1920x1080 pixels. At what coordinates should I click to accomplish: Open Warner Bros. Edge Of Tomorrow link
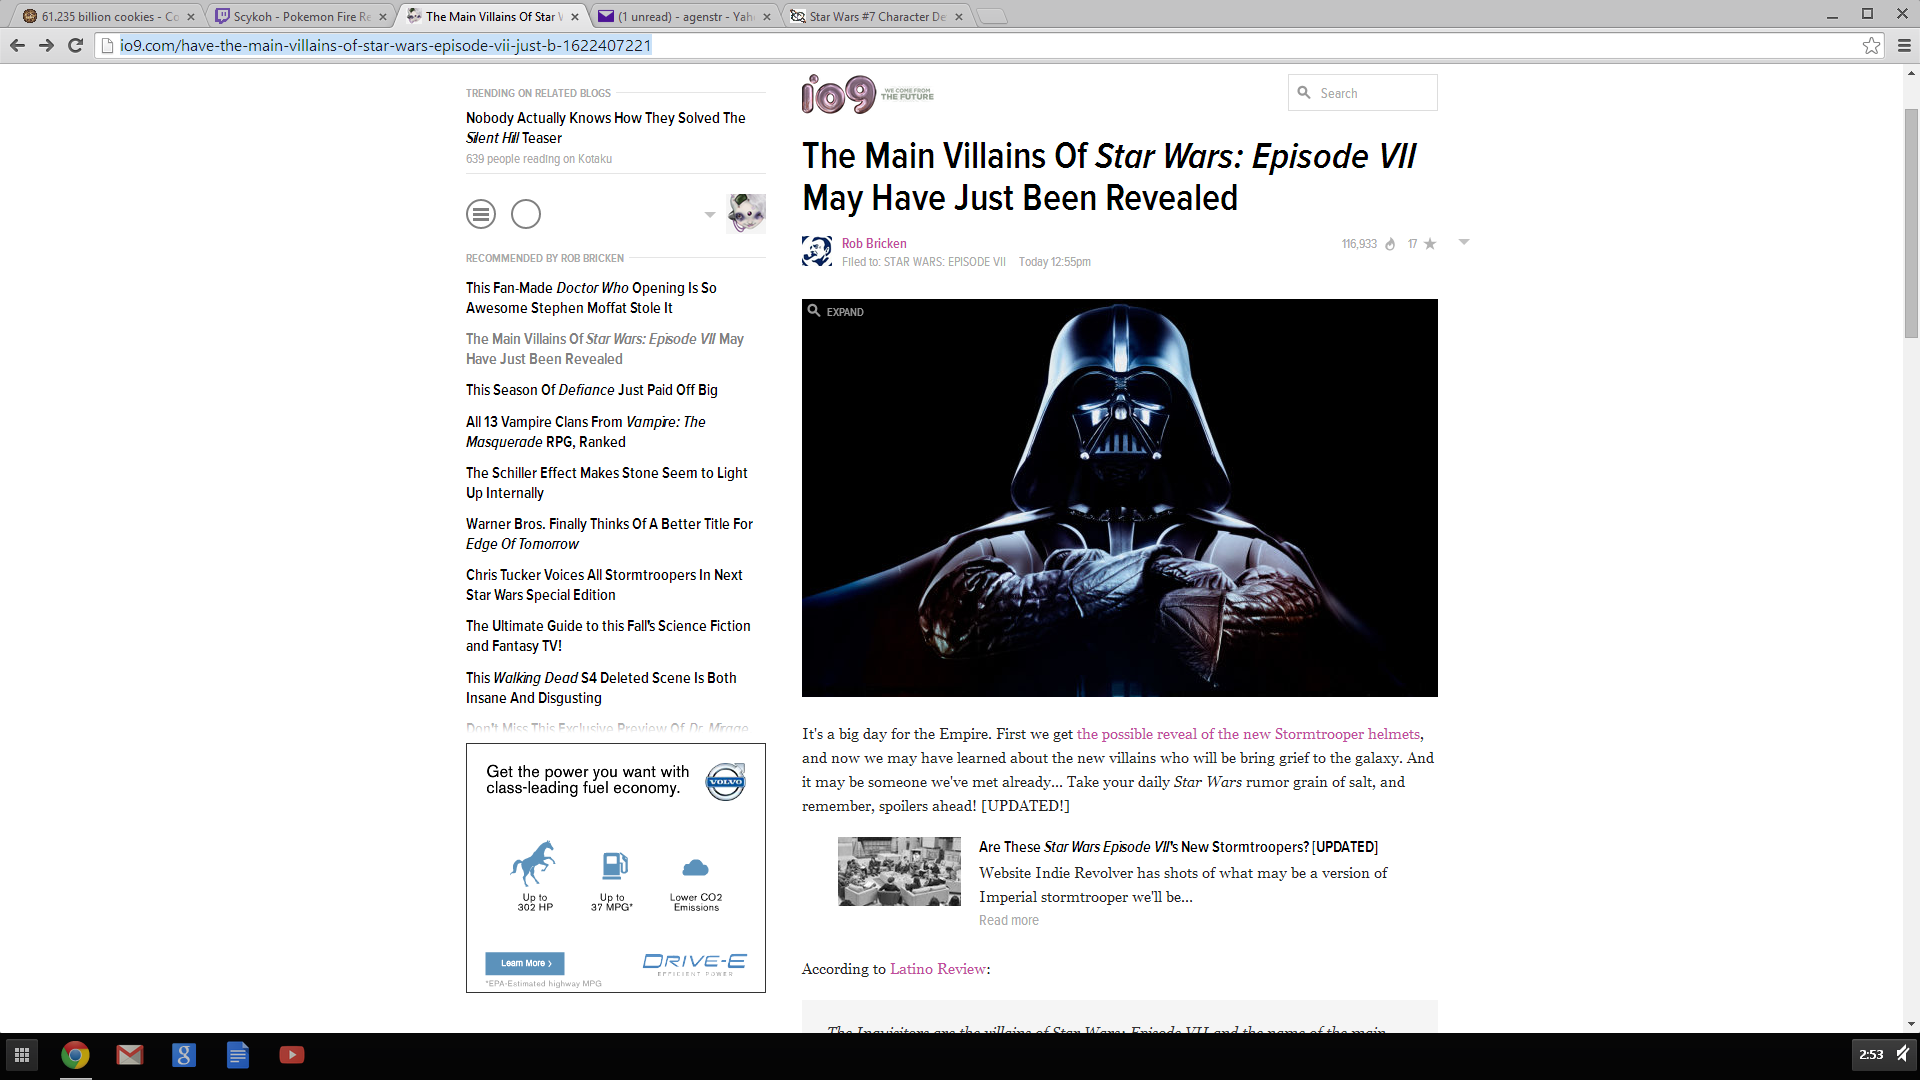click(610, 534)
